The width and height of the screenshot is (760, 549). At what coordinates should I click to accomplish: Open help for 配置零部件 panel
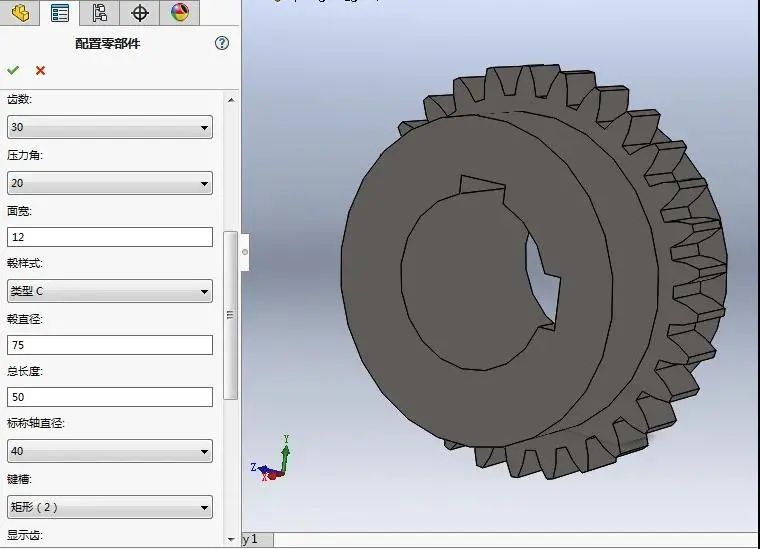(x=222, y=43)
